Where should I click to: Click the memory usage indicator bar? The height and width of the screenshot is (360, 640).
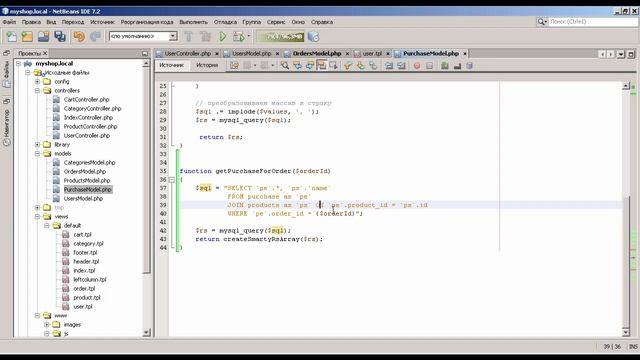tap(280, 37)
